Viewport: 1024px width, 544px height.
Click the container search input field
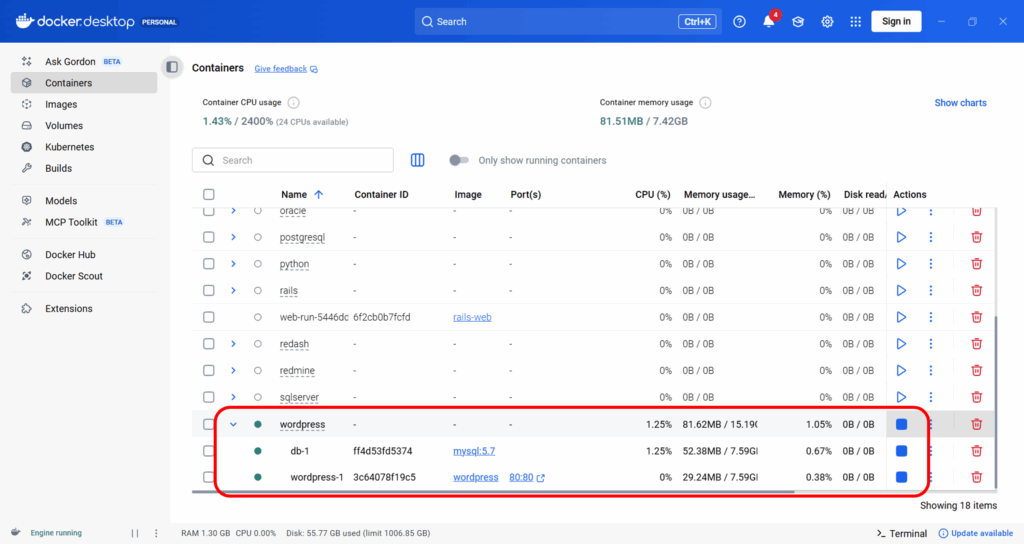pos(300,160)
